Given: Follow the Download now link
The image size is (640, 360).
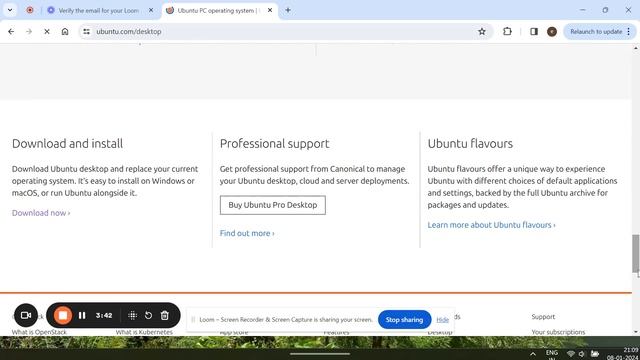Looking at the screenshot, I should pos(41,213).
